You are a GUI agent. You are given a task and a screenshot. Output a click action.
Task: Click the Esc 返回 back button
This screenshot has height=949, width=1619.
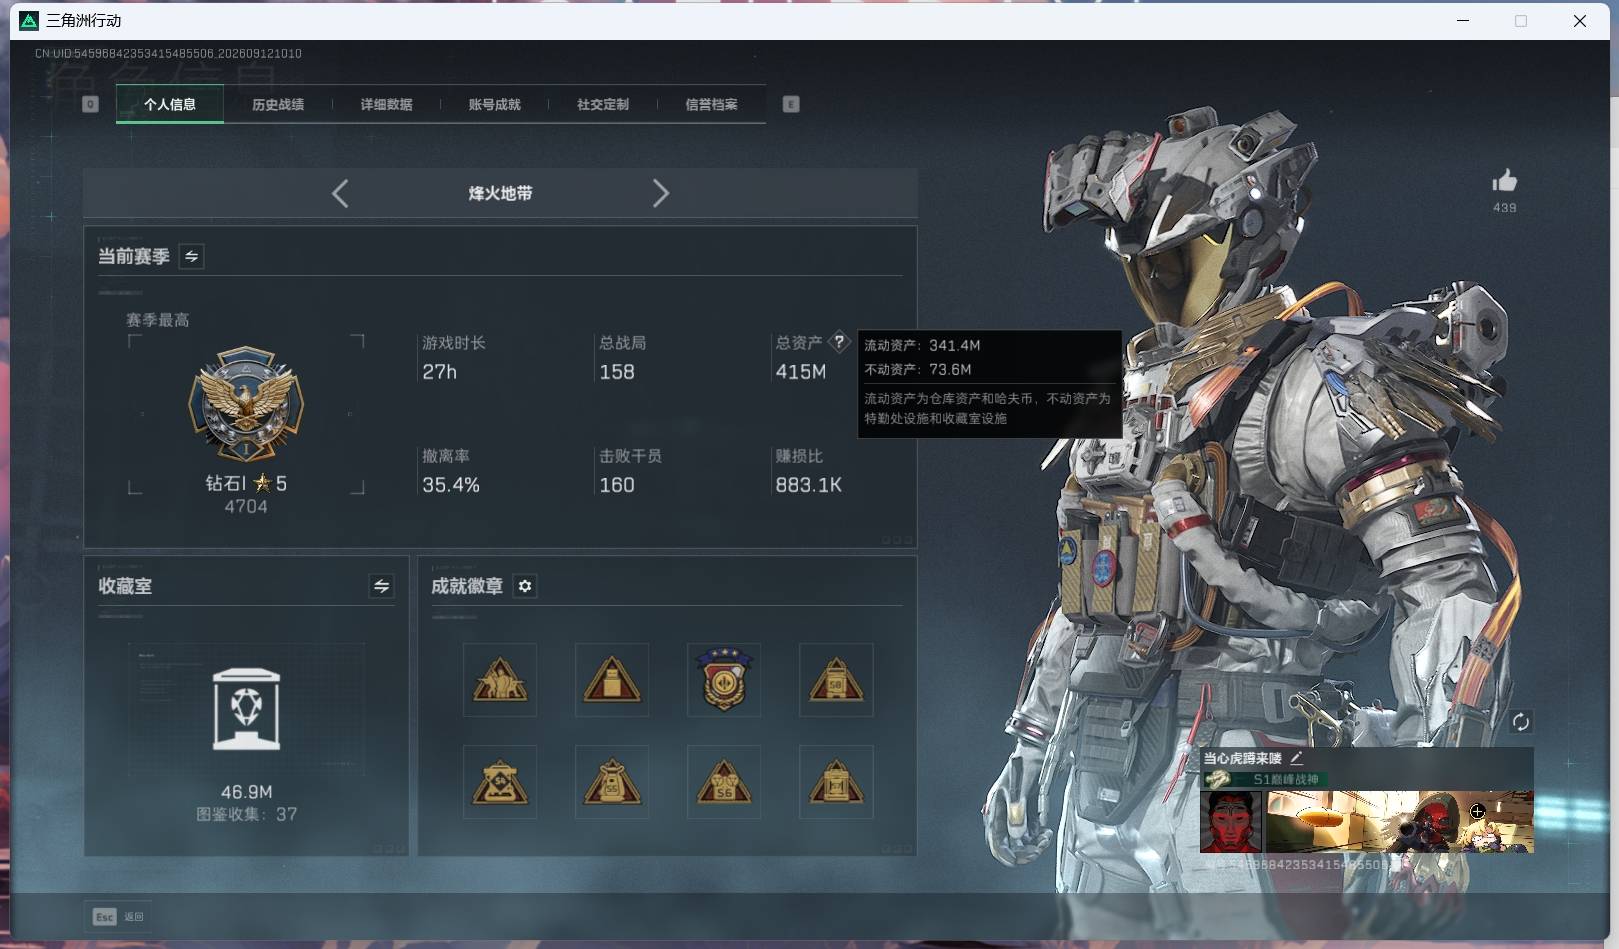click(x=118, y=917)
